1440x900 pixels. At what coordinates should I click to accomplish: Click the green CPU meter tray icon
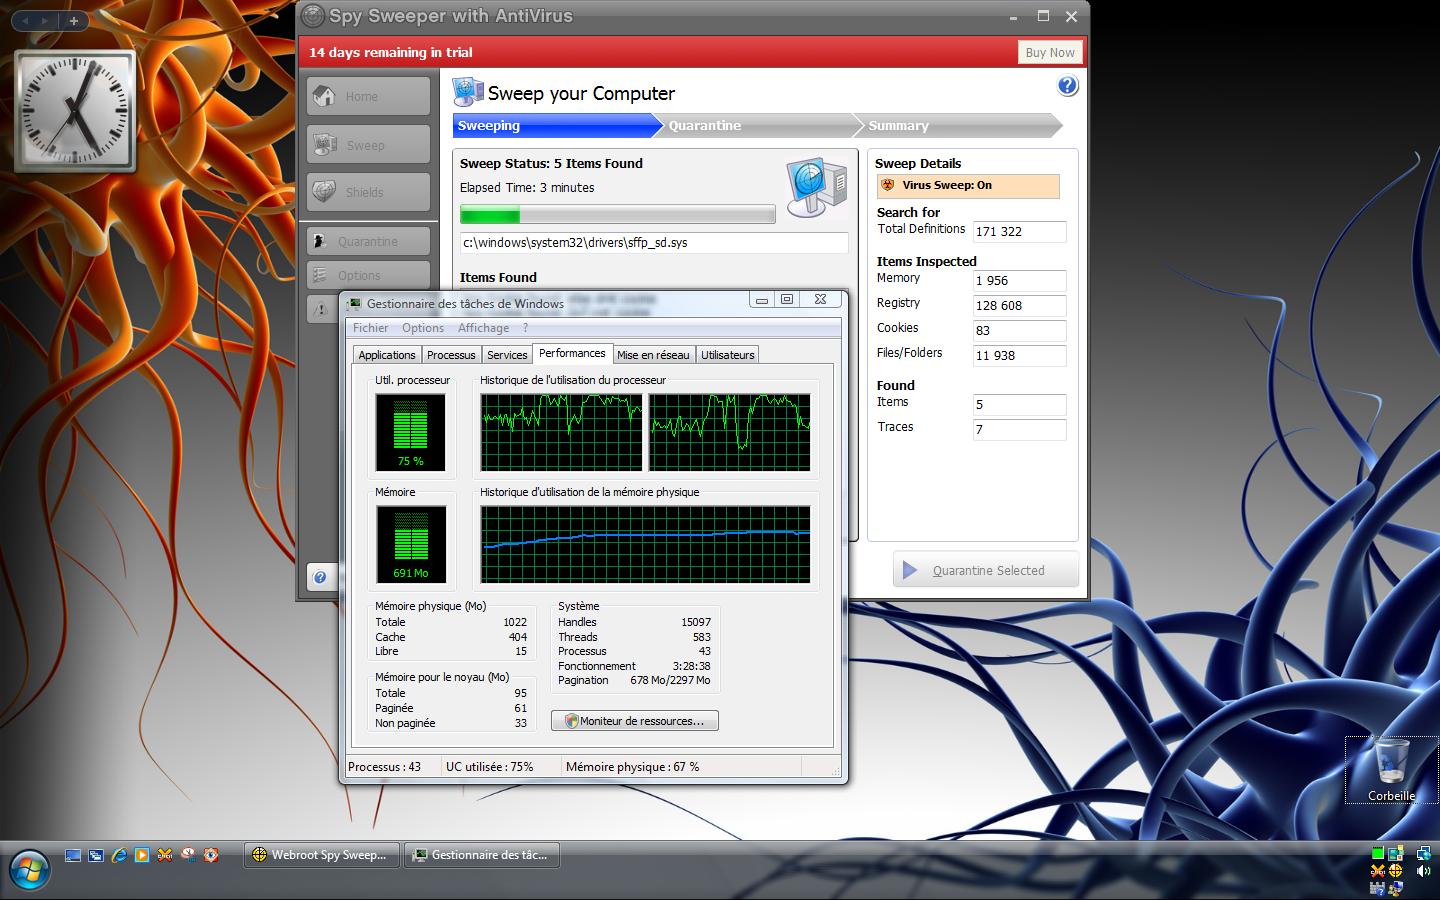point(1378,853)
